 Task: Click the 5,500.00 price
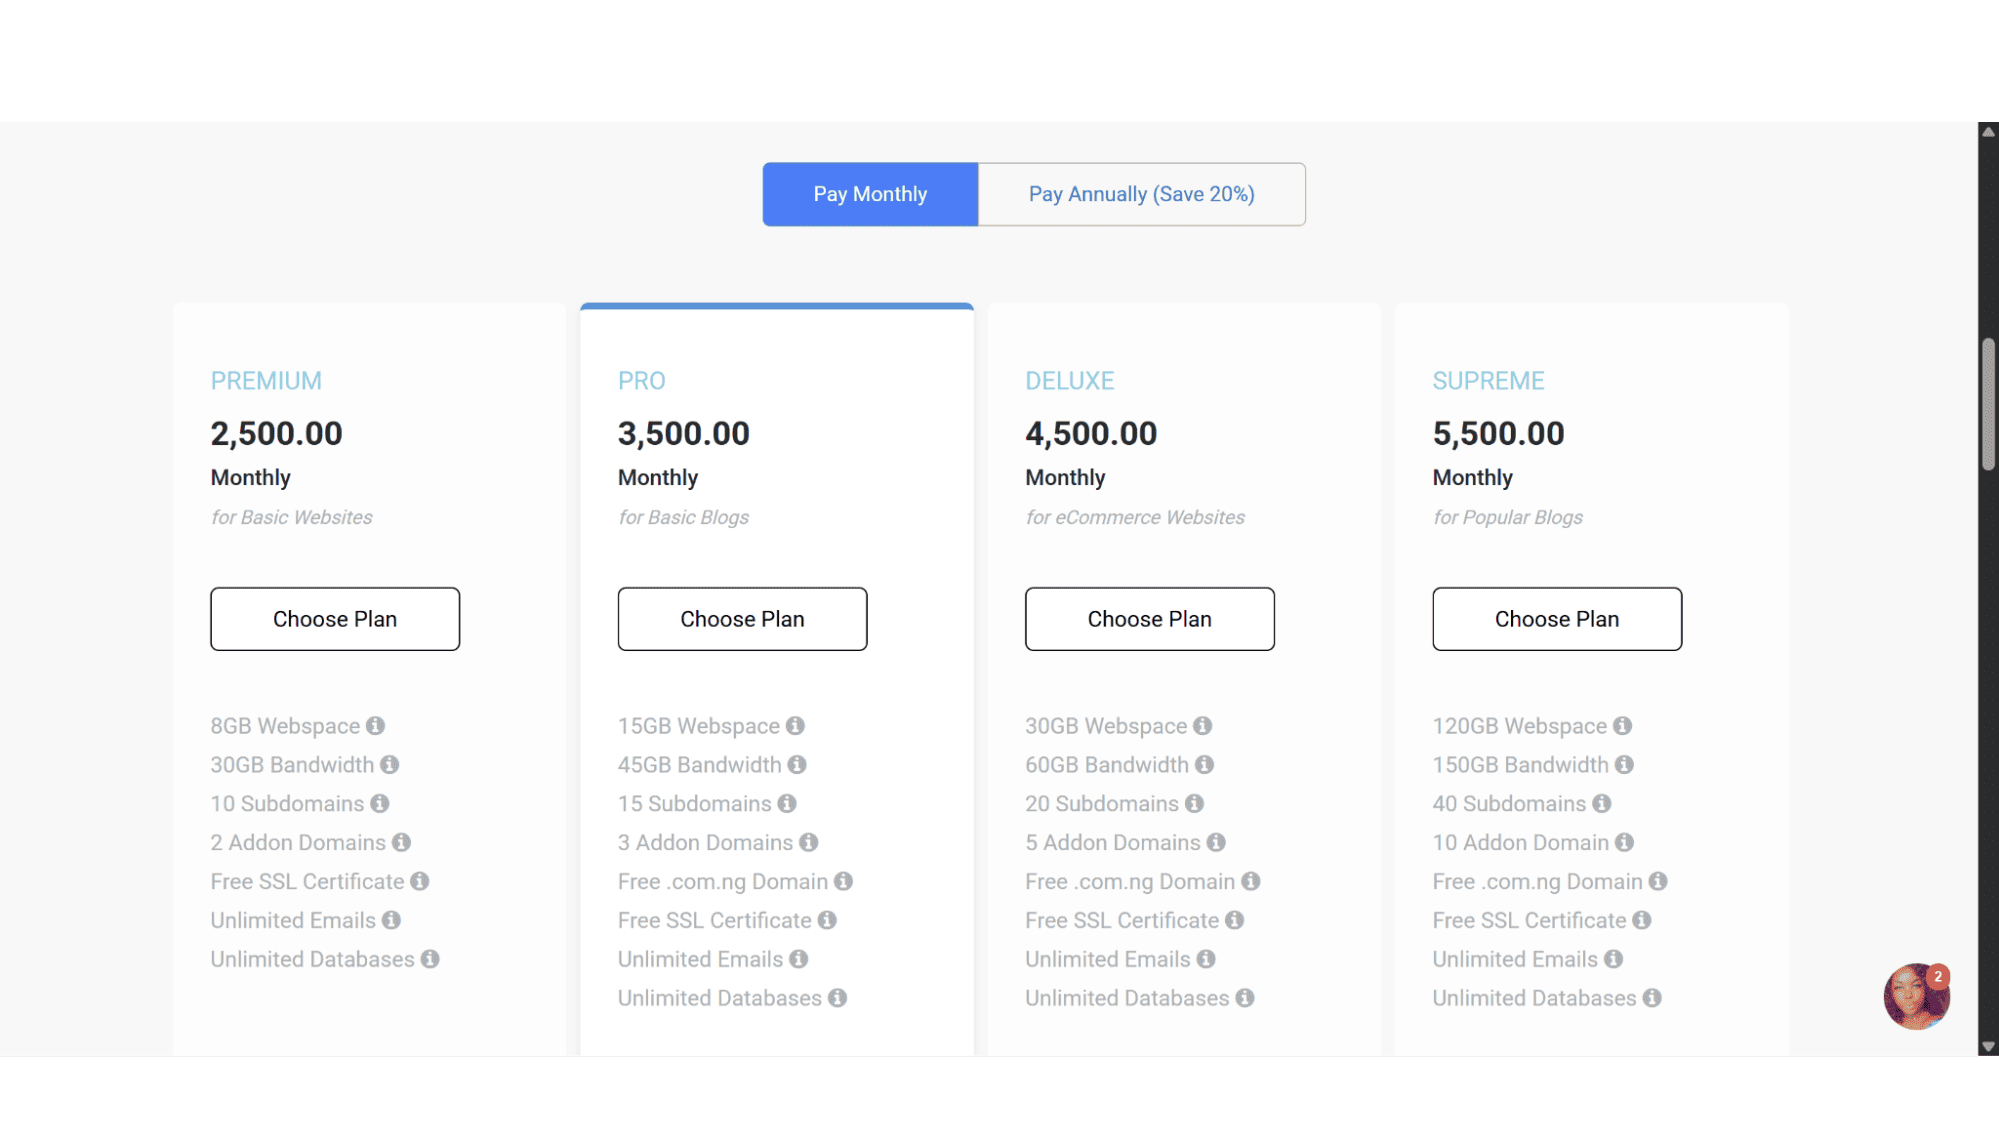point(1498,434)
